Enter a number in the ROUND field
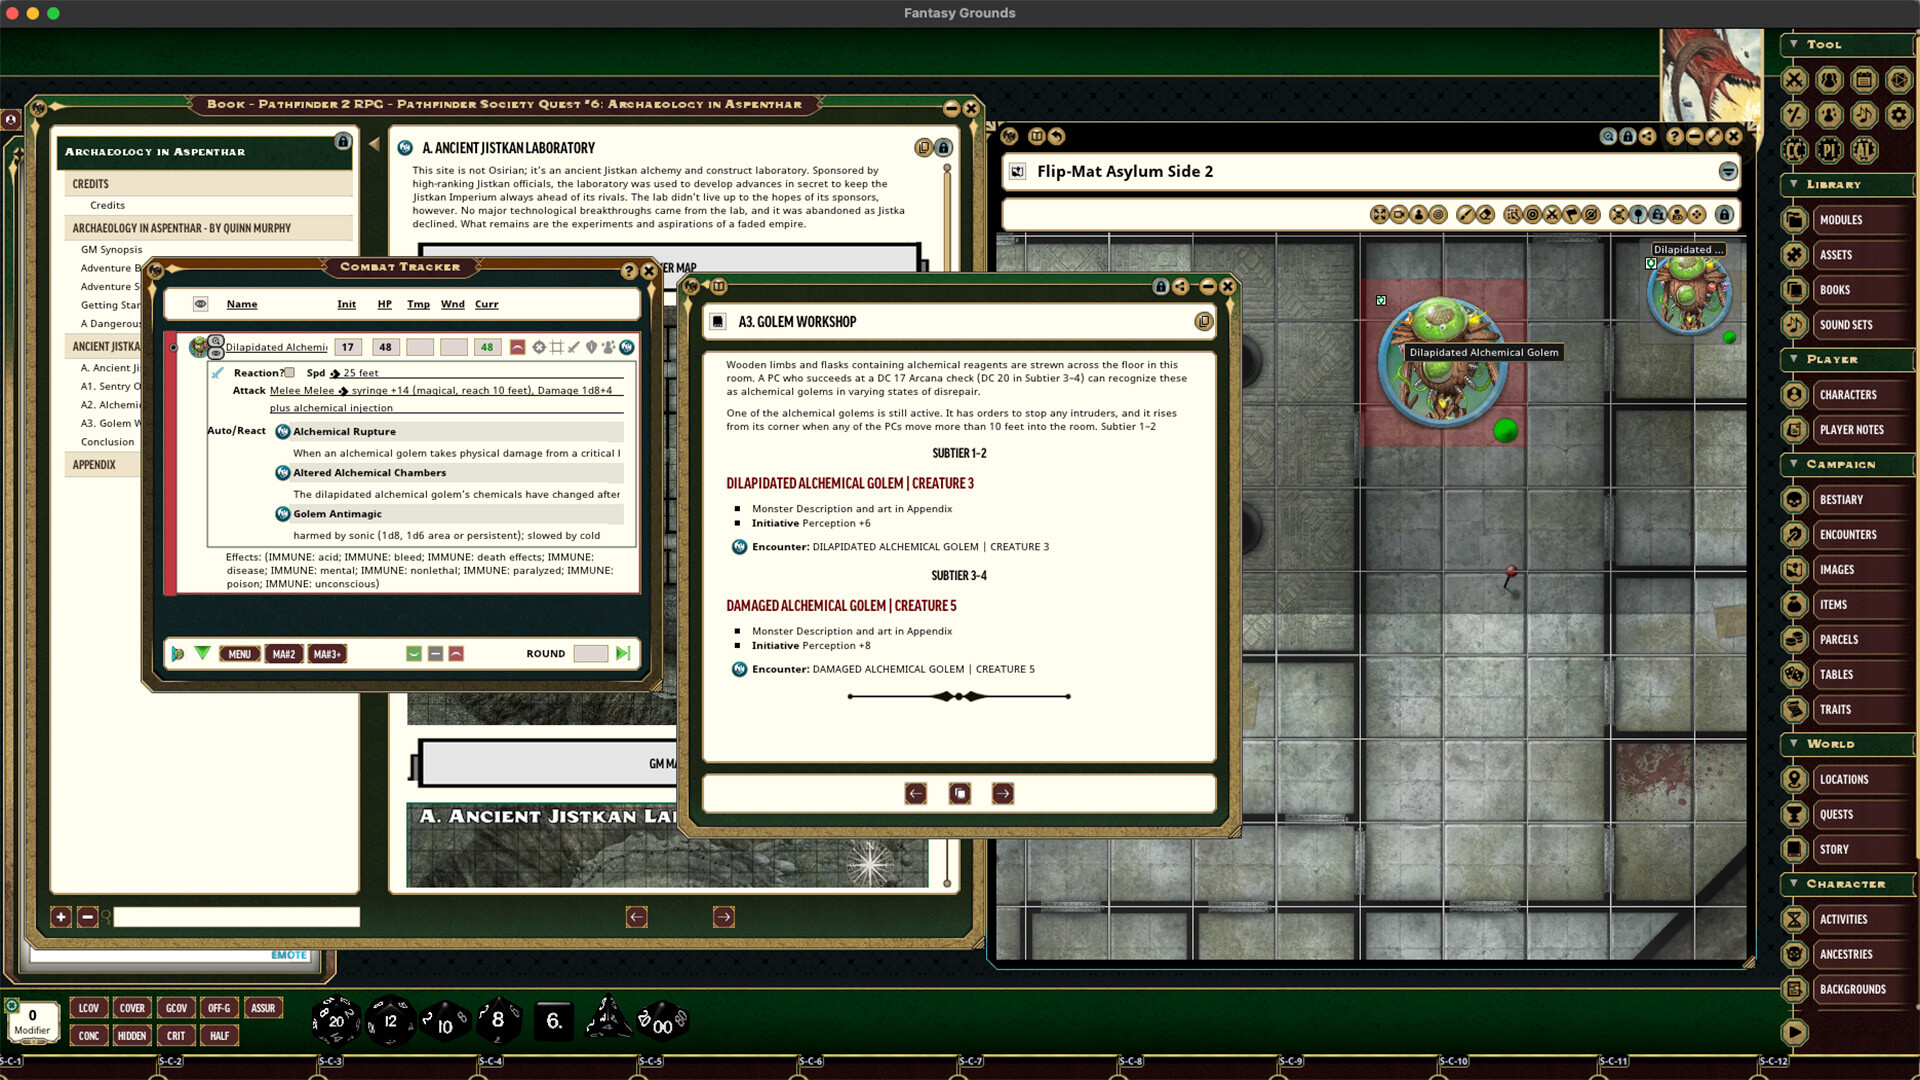The image size is (1920, 1080). pyautogui.click(x=592, y=653)
